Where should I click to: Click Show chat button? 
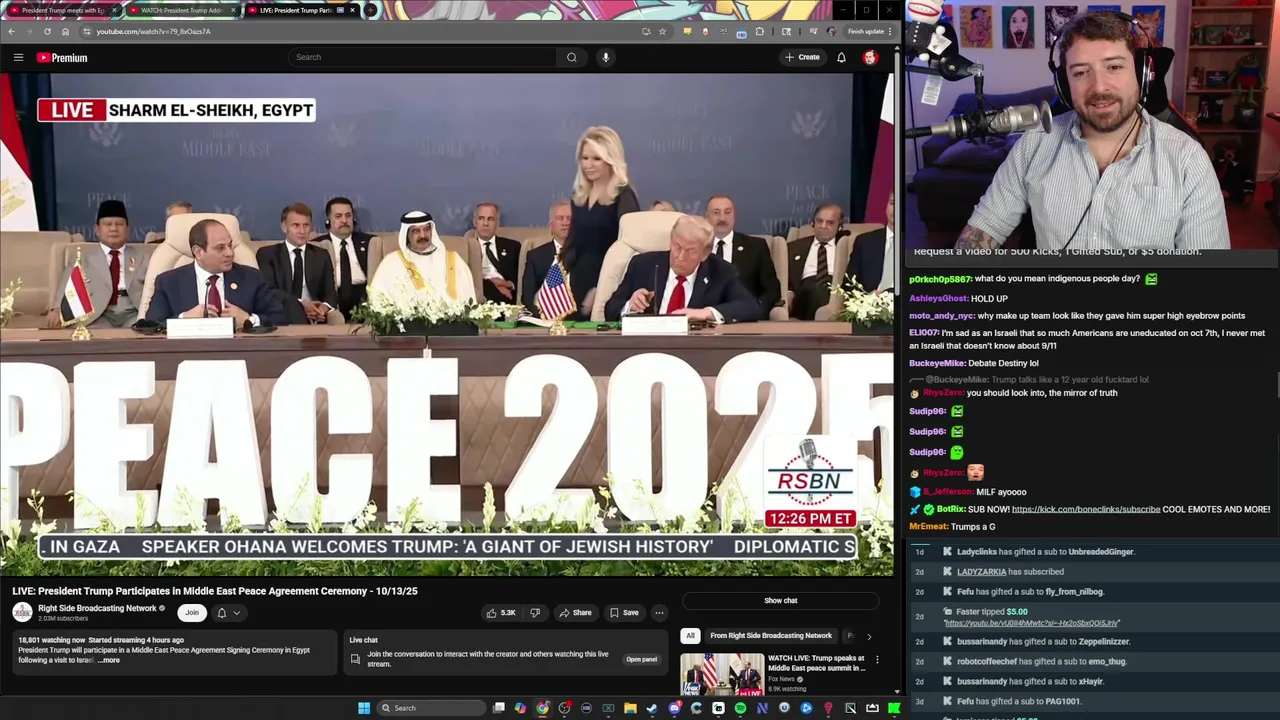tap(780, 601)
